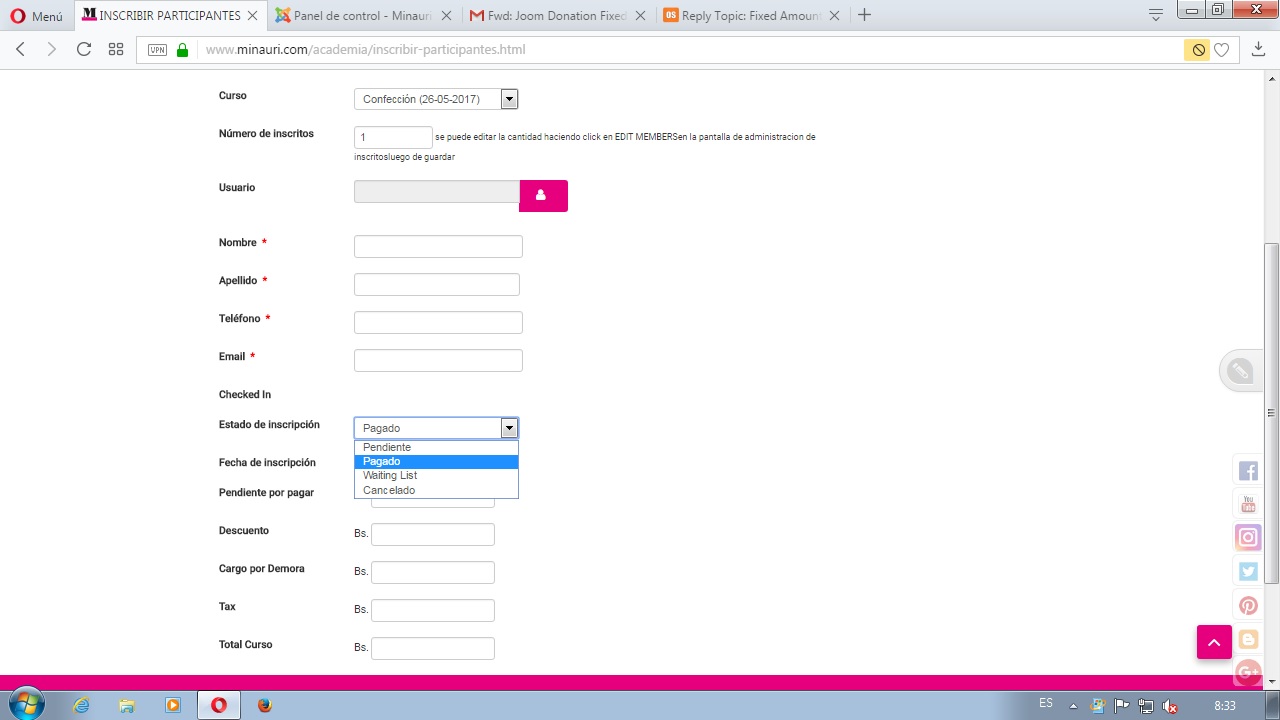Click the Email input field

(x=438, y=360)
